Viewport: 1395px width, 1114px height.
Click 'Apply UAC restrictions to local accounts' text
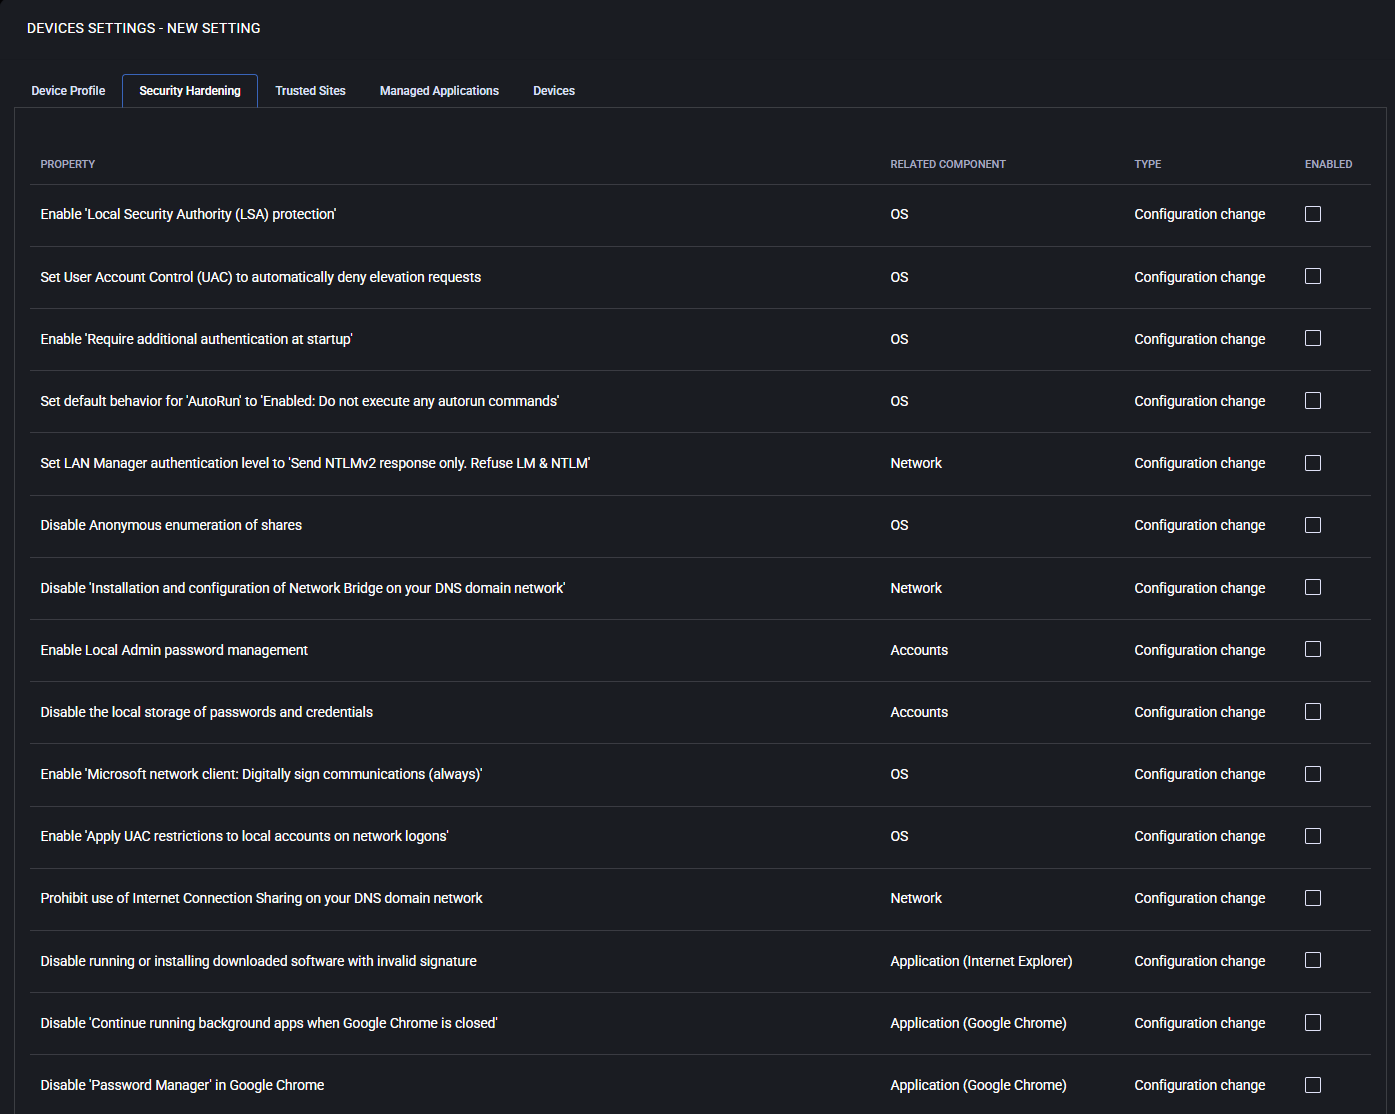(x=244, y=836)
